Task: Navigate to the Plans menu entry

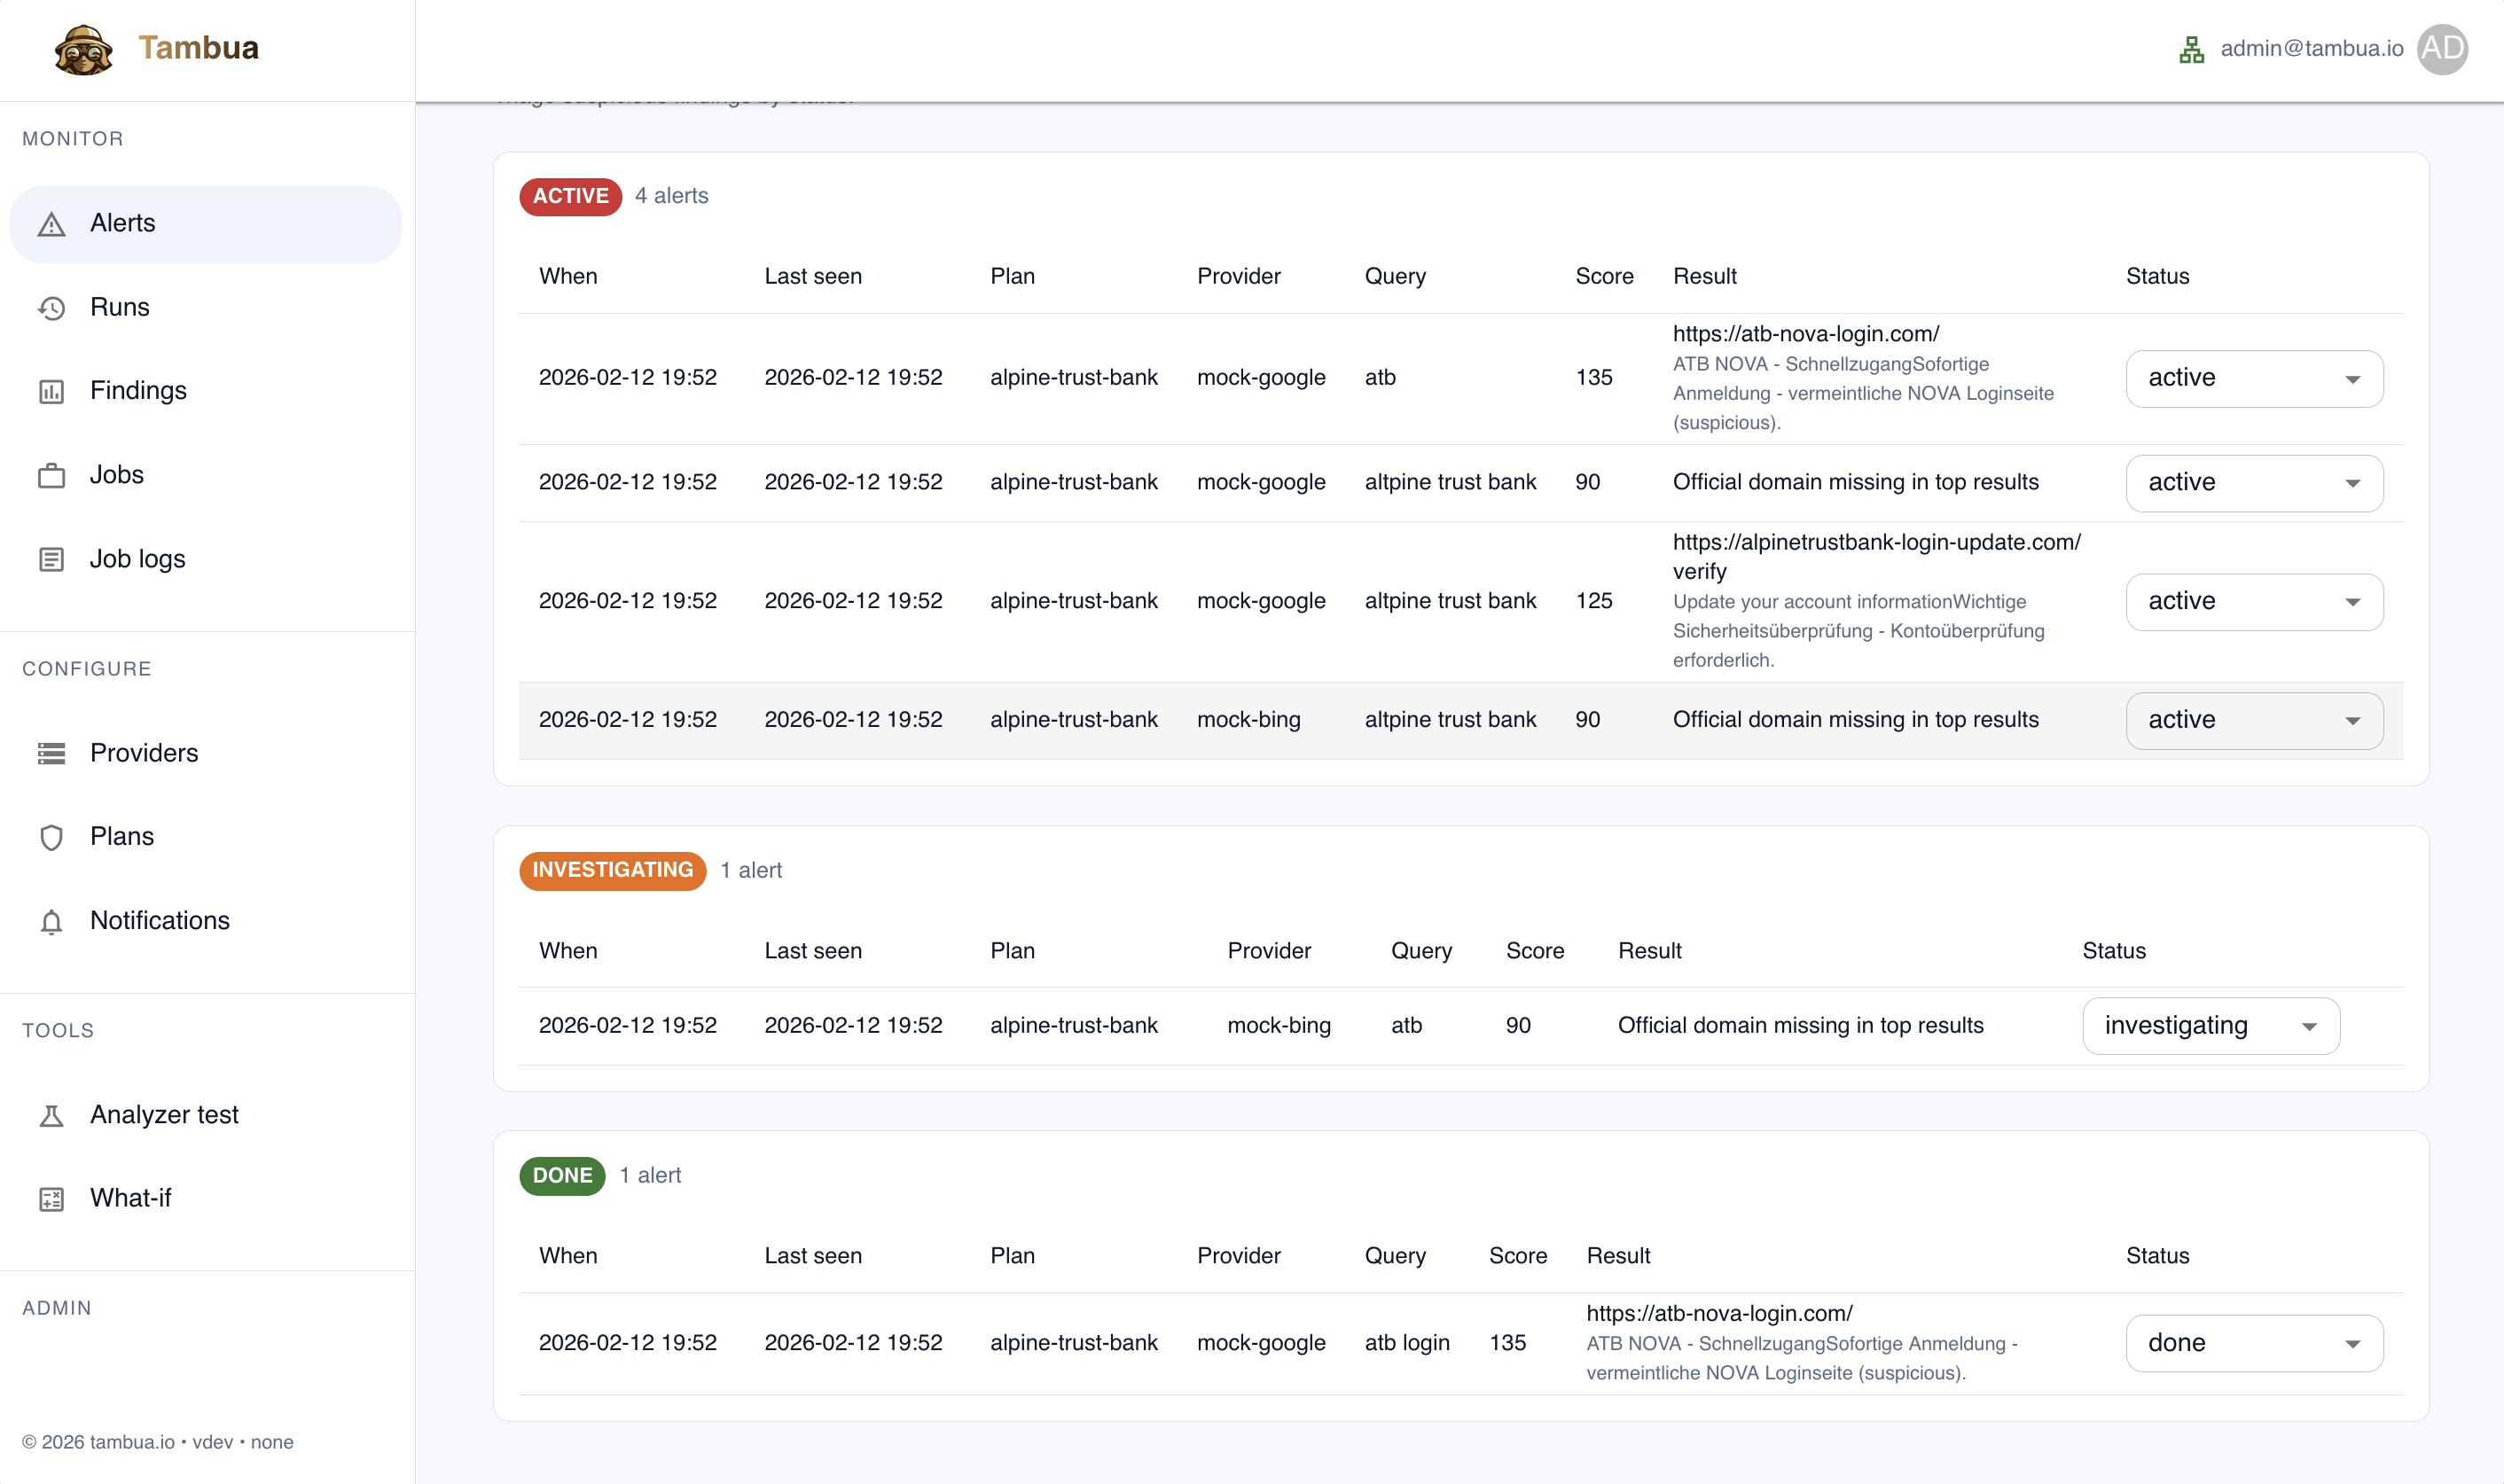Action: (x=122, y=837)
